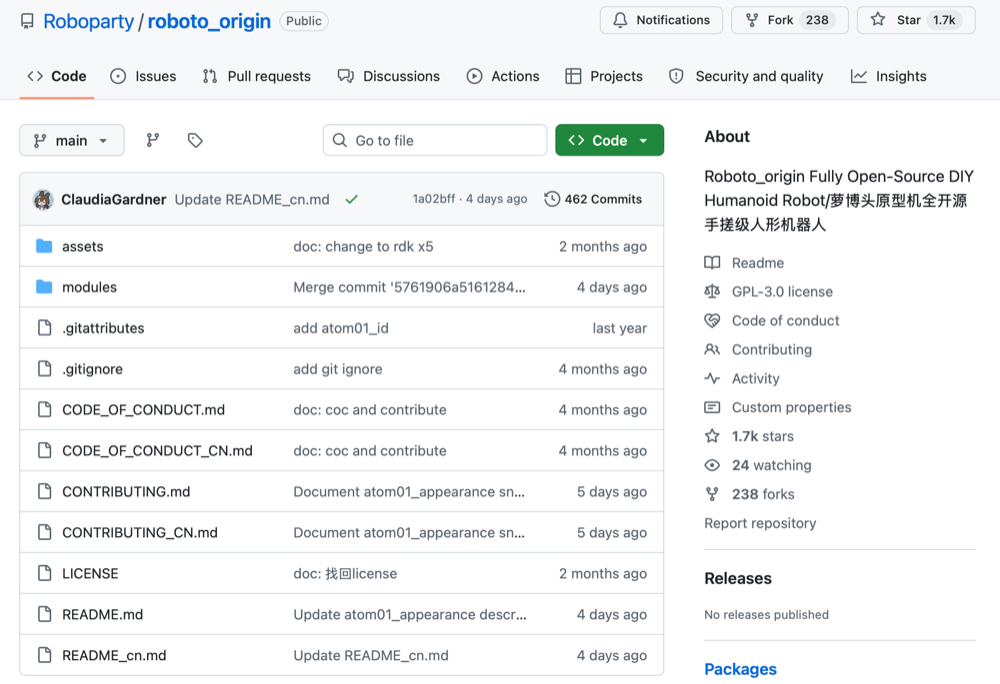Click the file icon for .gitignore
This screenshot has width=1000, height=684.
click(45, 368)
